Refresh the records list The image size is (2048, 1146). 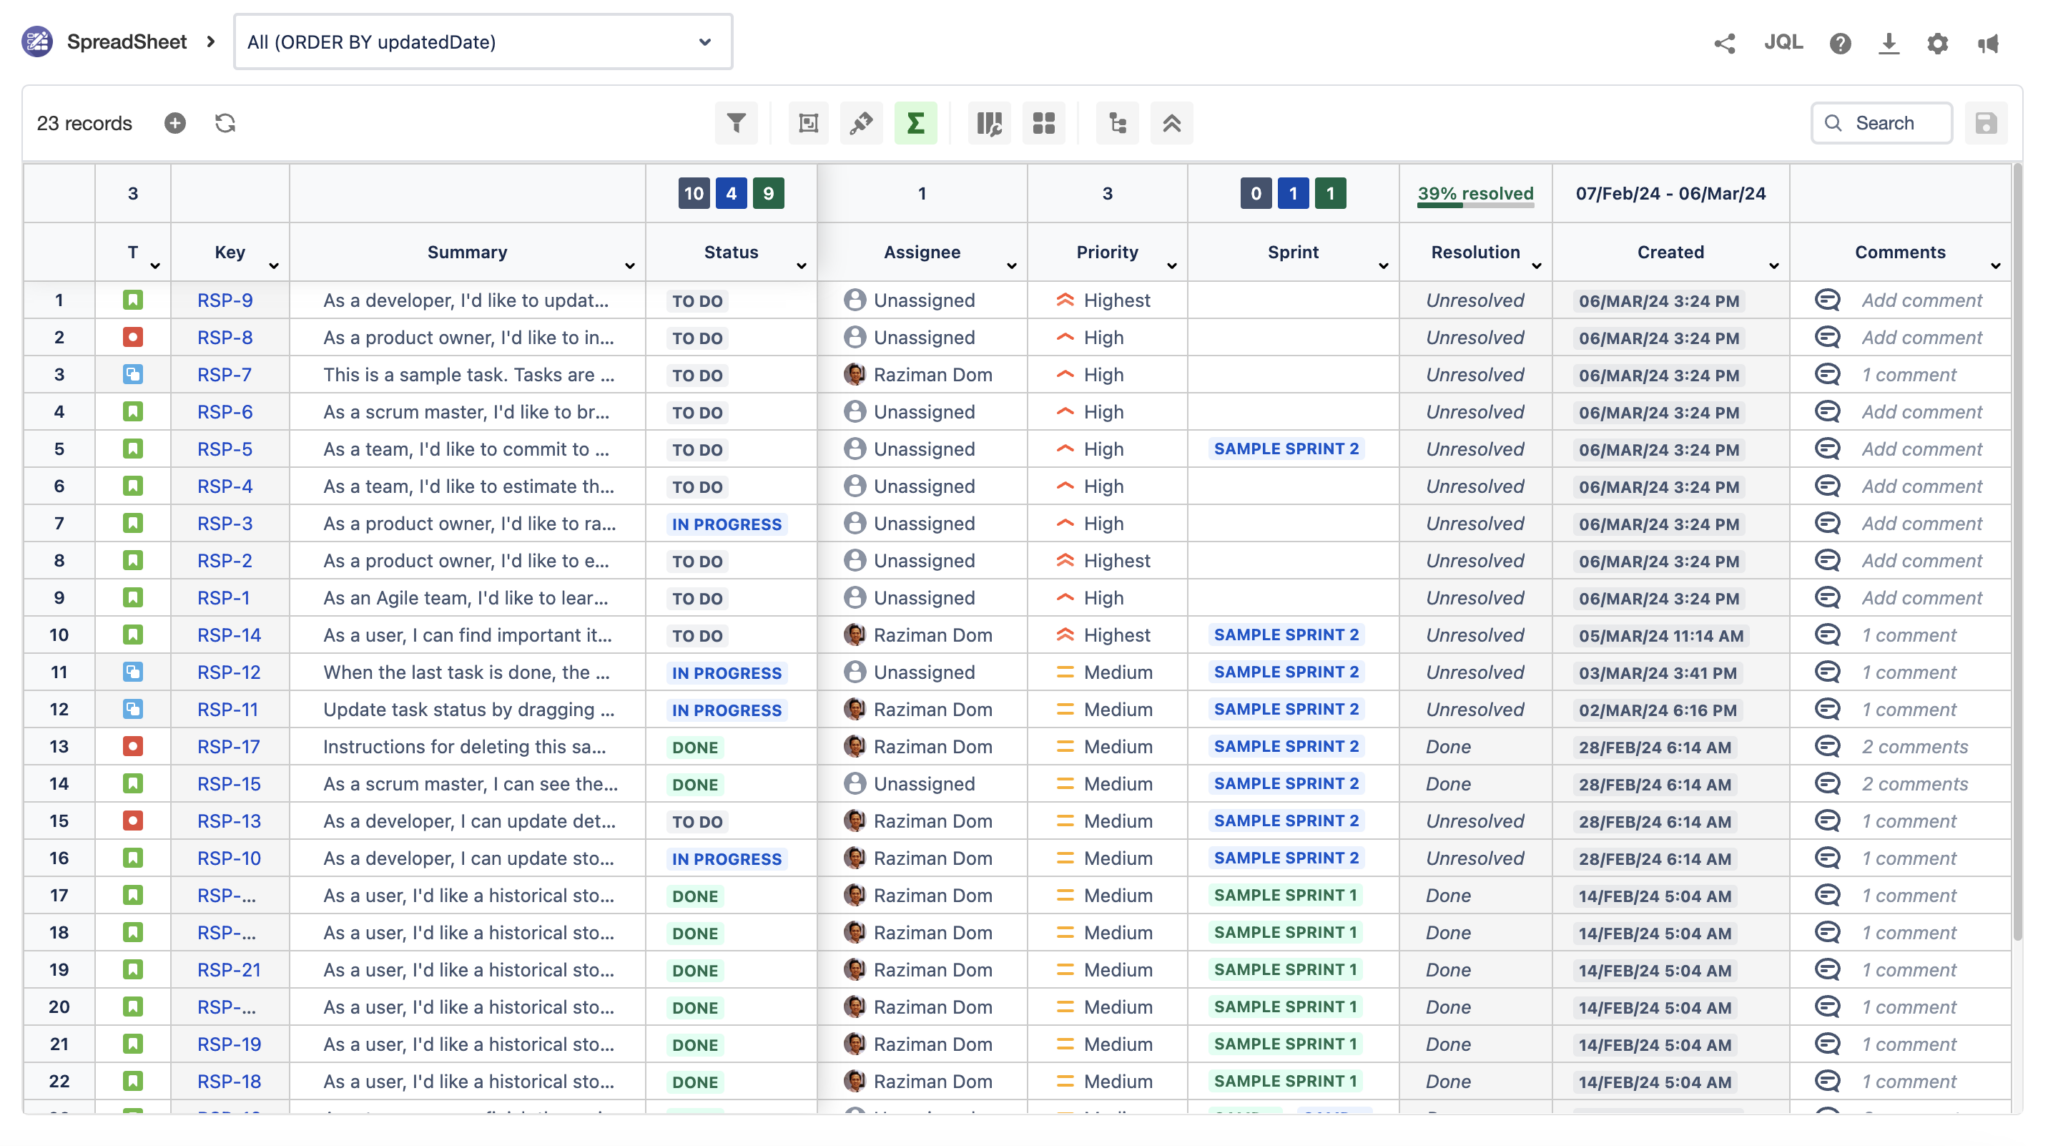coord(225,122)
